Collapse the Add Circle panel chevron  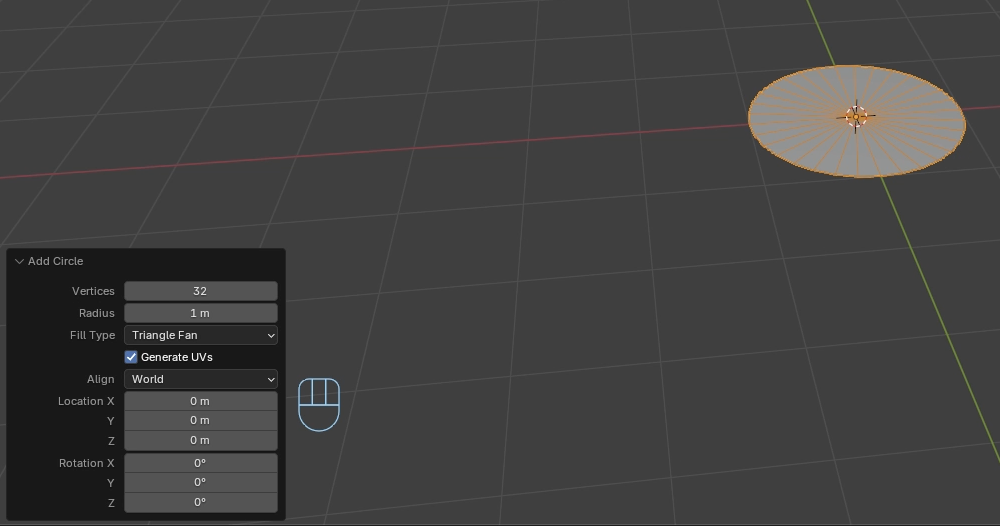pyautogui.click(x=19, y=261)
